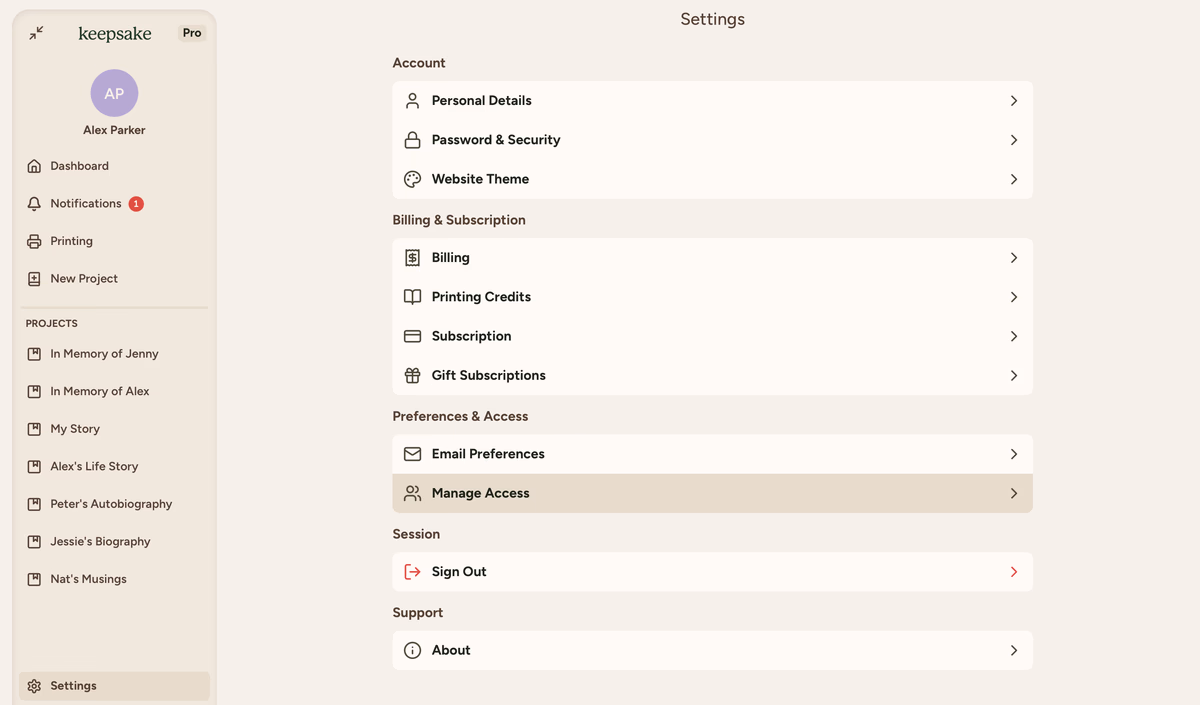Viewport: 1200px width, 705px height.
Task: Click the Manage Access chevron arrow
Action: coord(1013,494)
